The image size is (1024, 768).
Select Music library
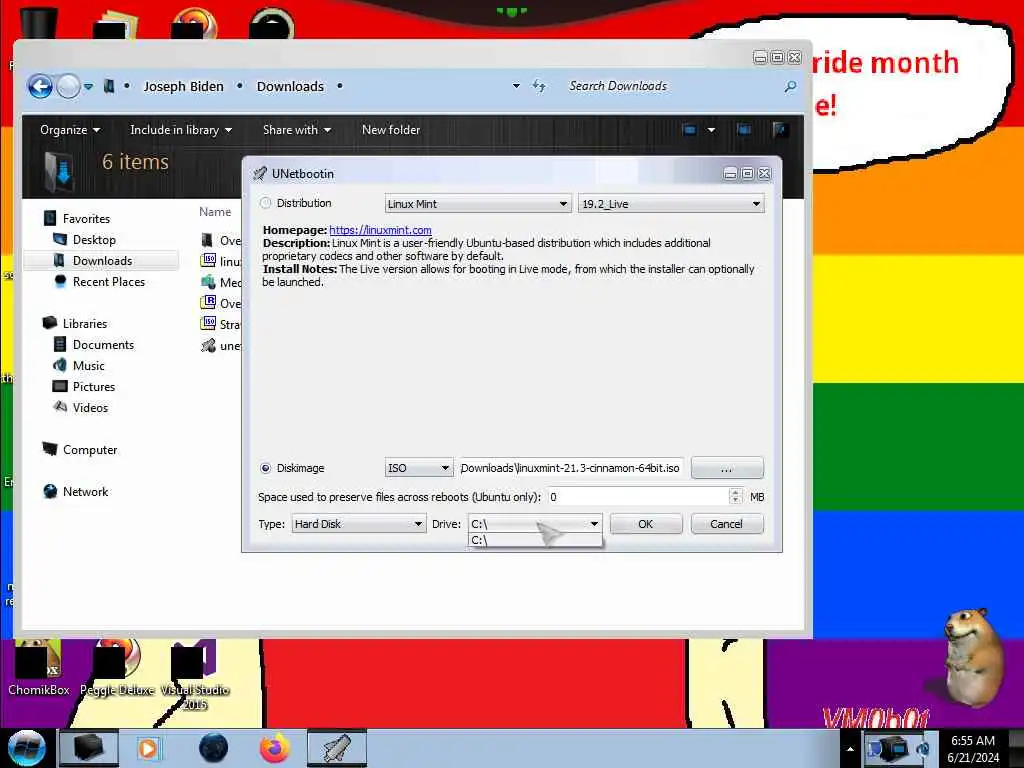coord(89,366)
